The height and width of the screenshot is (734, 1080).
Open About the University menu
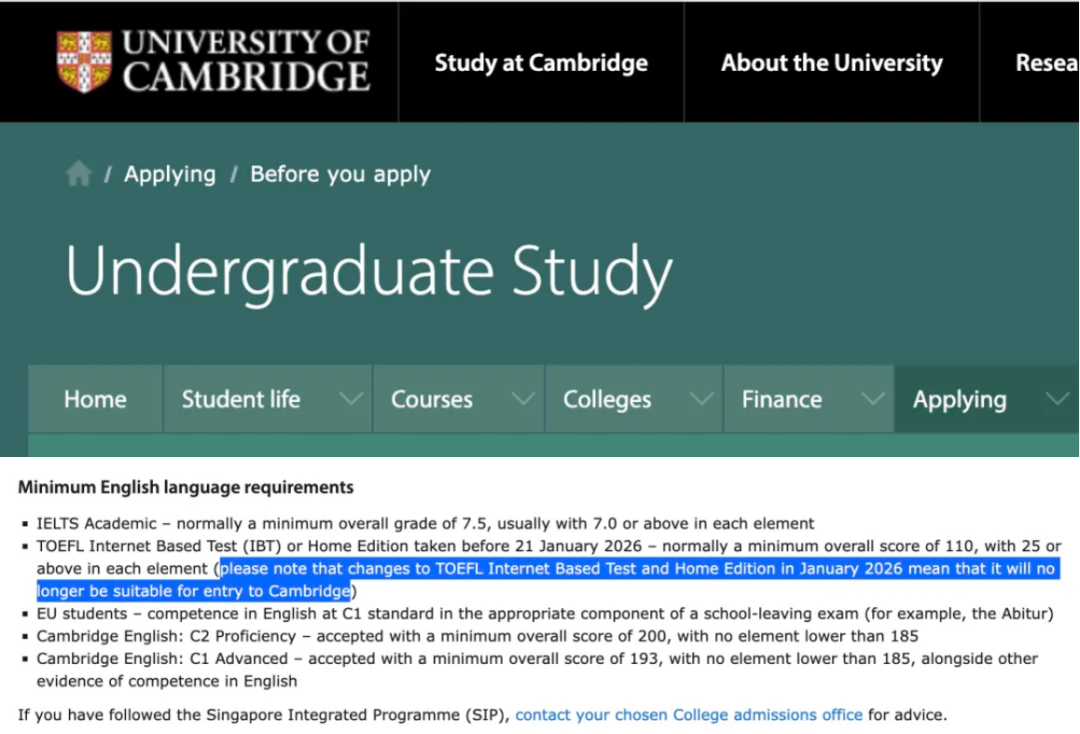(831, 63)
